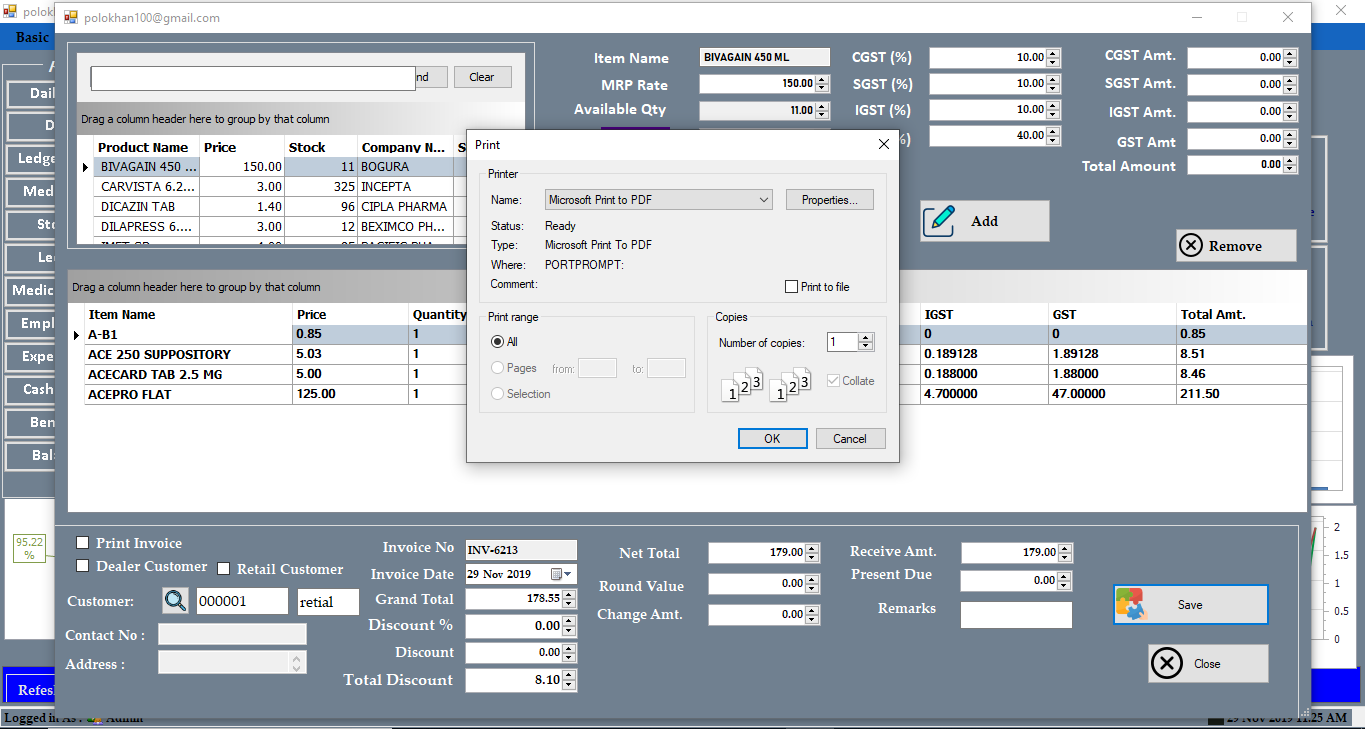Click the CIPLA PHARMA company cell
This screenshot has width=1365, height=729.
tap(405, 207)
